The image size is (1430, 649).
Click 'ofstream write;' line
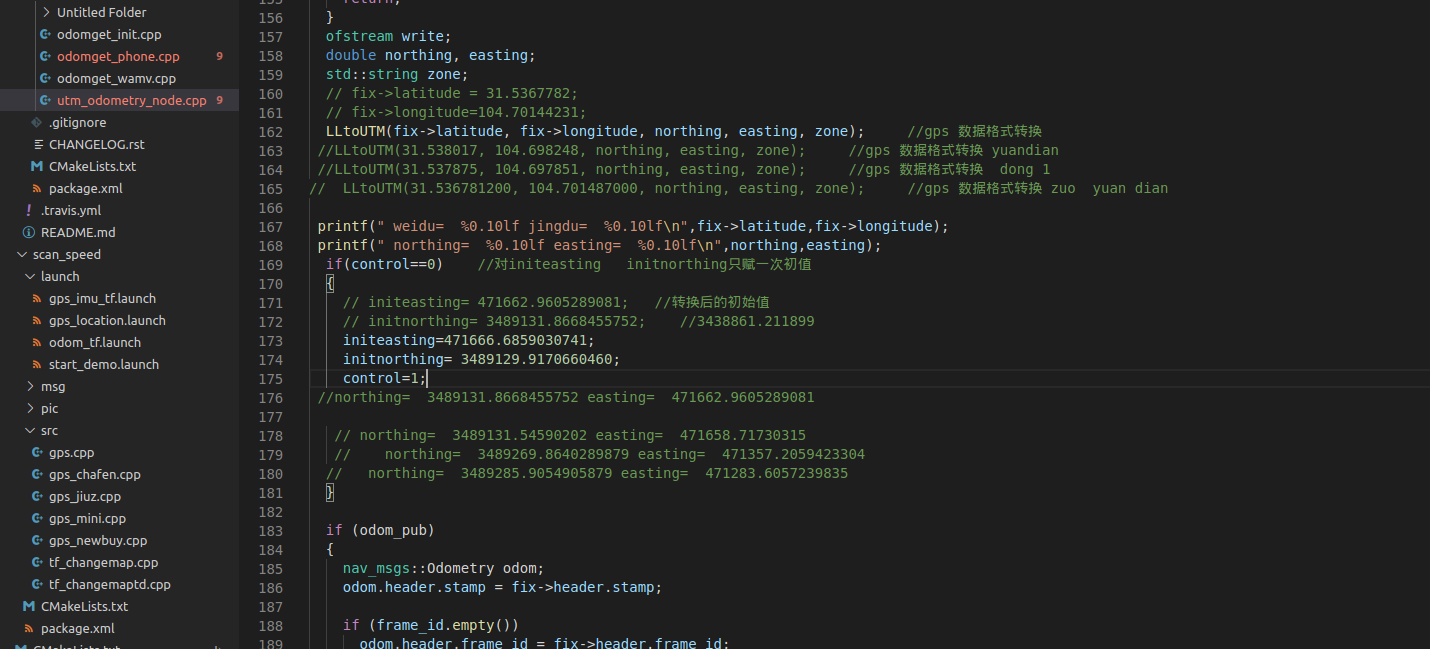click(x=388, y=36)
